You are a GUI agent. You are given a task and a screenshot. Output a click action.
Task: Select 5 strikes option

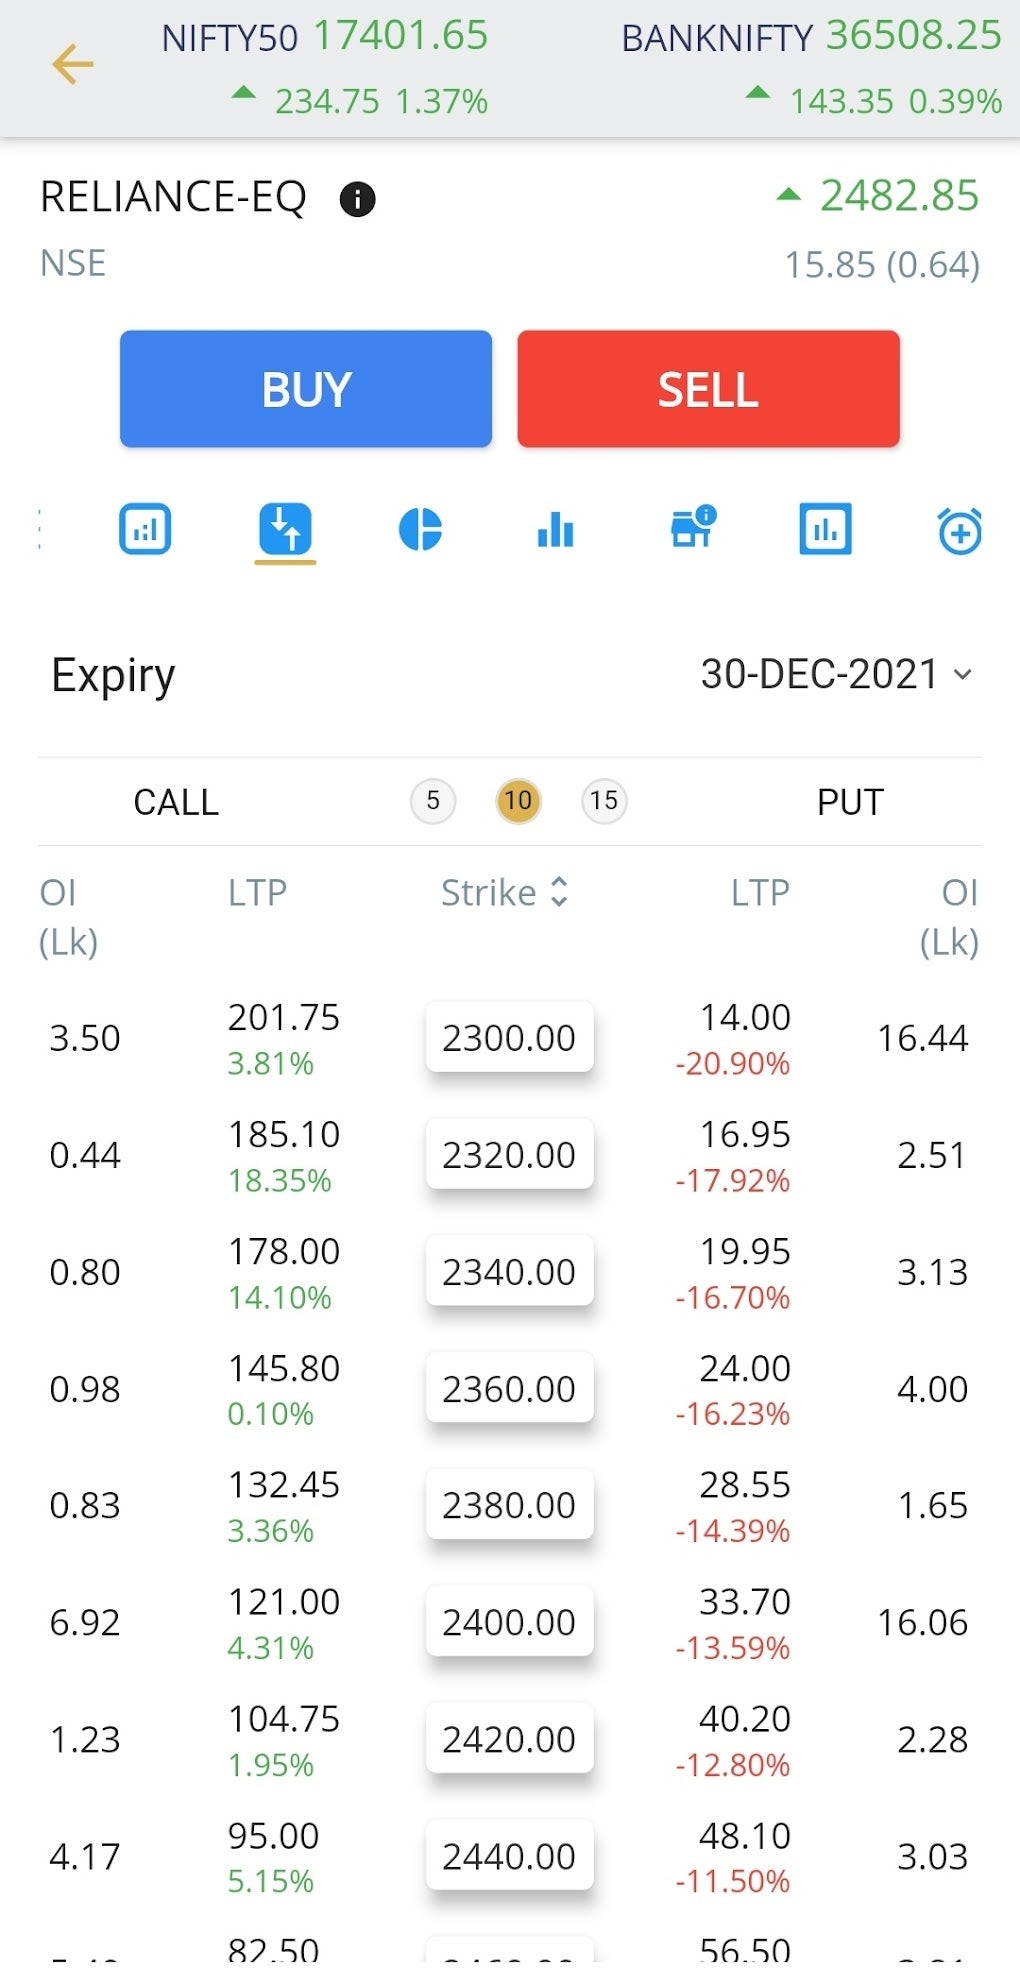coord(433,801)
